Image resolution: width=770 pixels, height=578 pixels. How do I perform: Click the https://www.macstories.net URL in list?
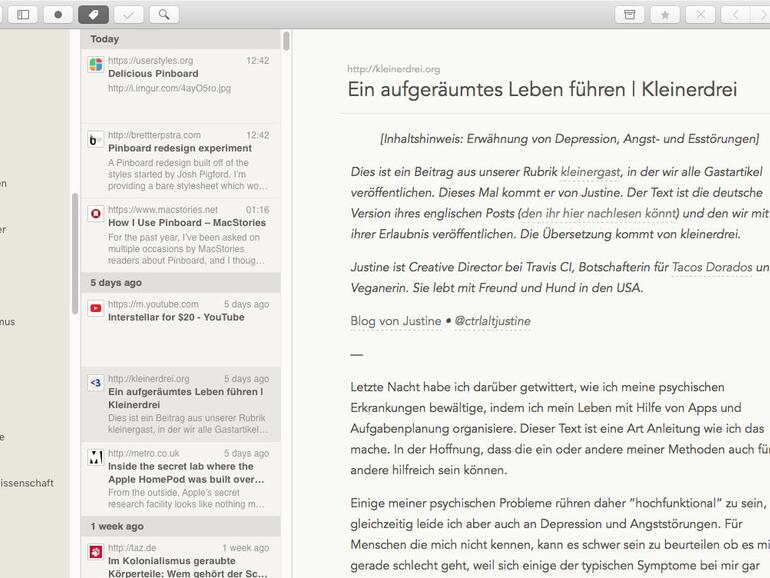(163, 210)
